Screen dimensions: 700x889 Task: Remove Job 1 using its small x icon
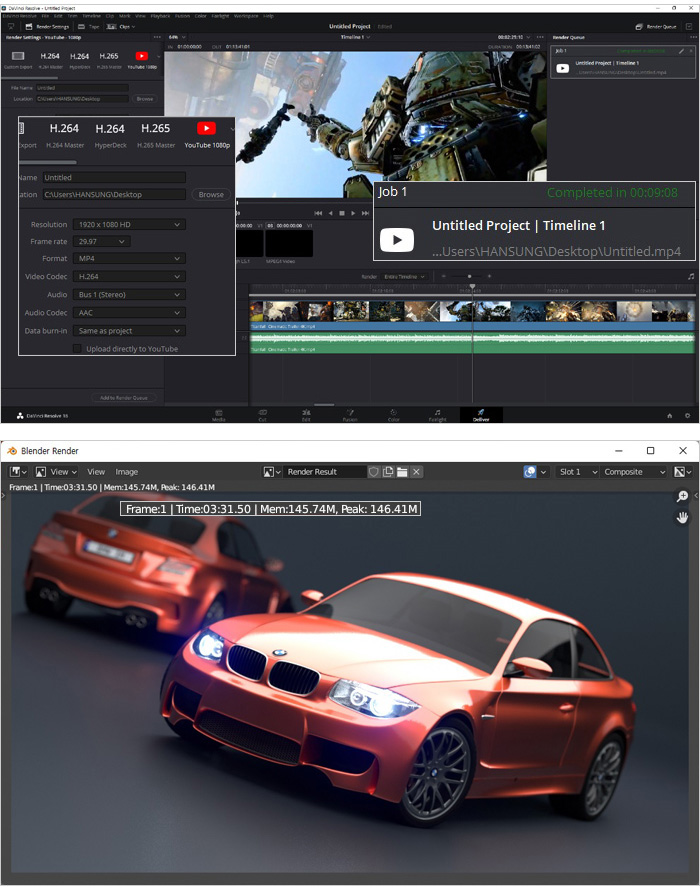coord(690,50)
